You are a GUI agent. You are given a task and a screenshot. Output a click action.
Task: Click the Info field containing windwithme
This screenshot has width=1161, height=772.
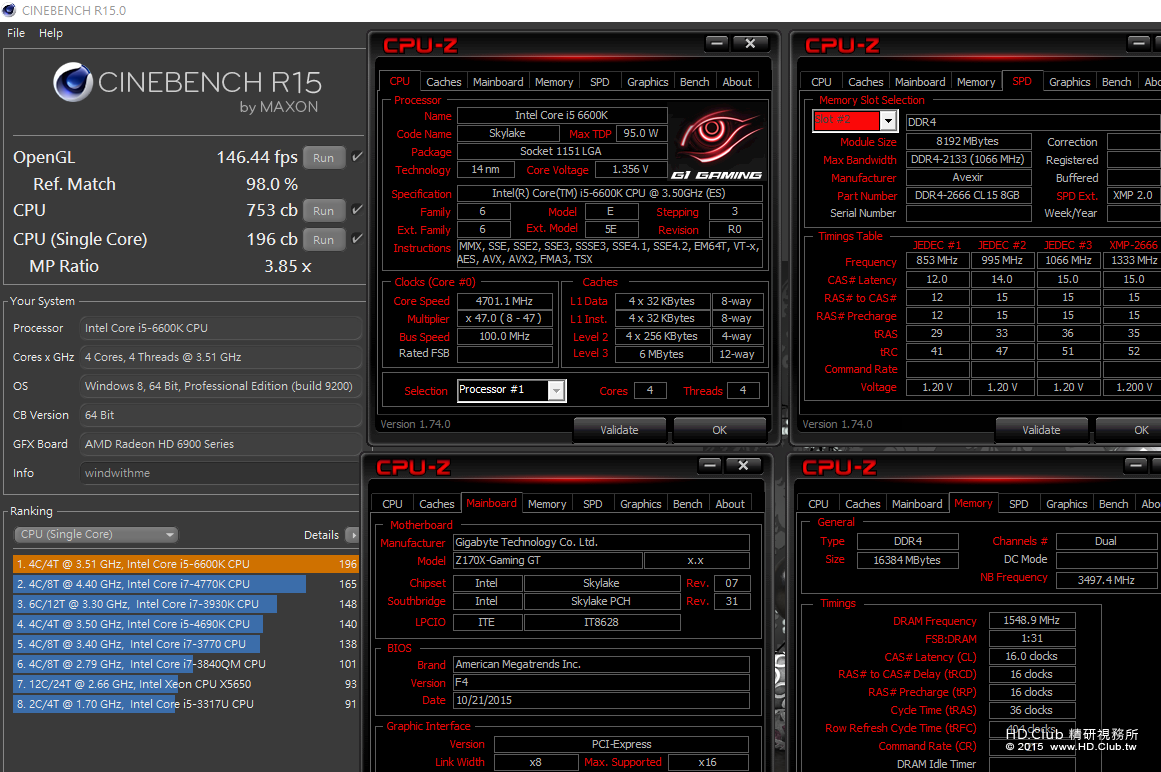[220, 473]
